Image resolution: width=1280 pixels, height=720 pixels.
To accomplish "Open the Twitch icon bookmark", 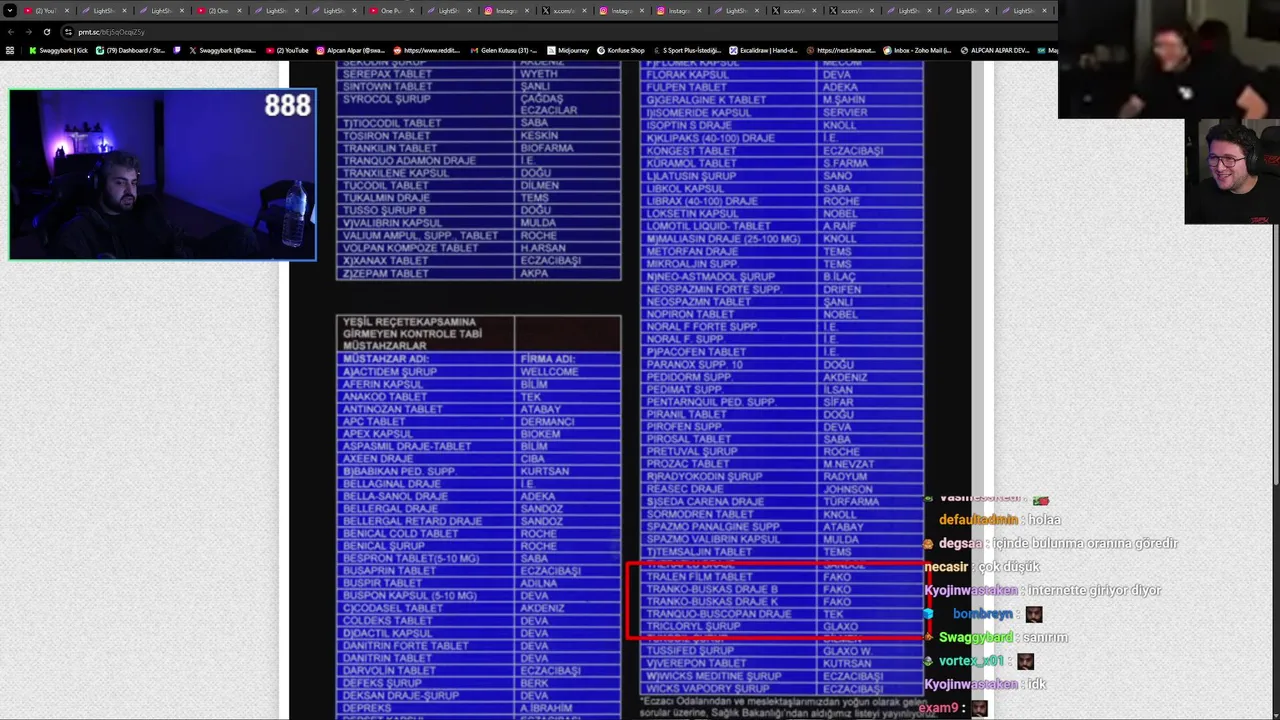I will click(178, 50).
